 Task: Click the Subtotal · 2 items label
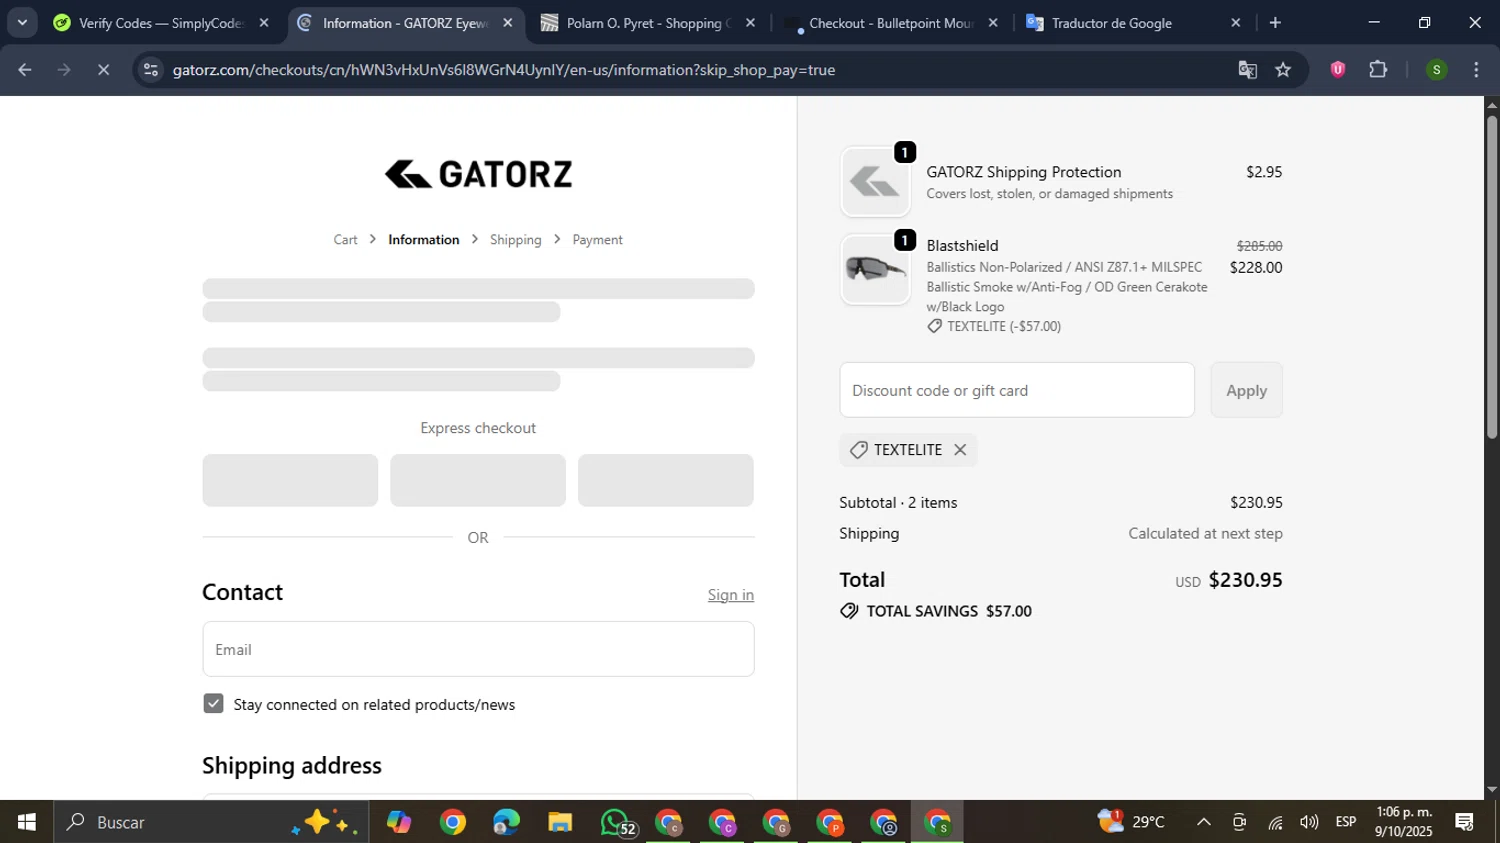click(x=898, y=503)
